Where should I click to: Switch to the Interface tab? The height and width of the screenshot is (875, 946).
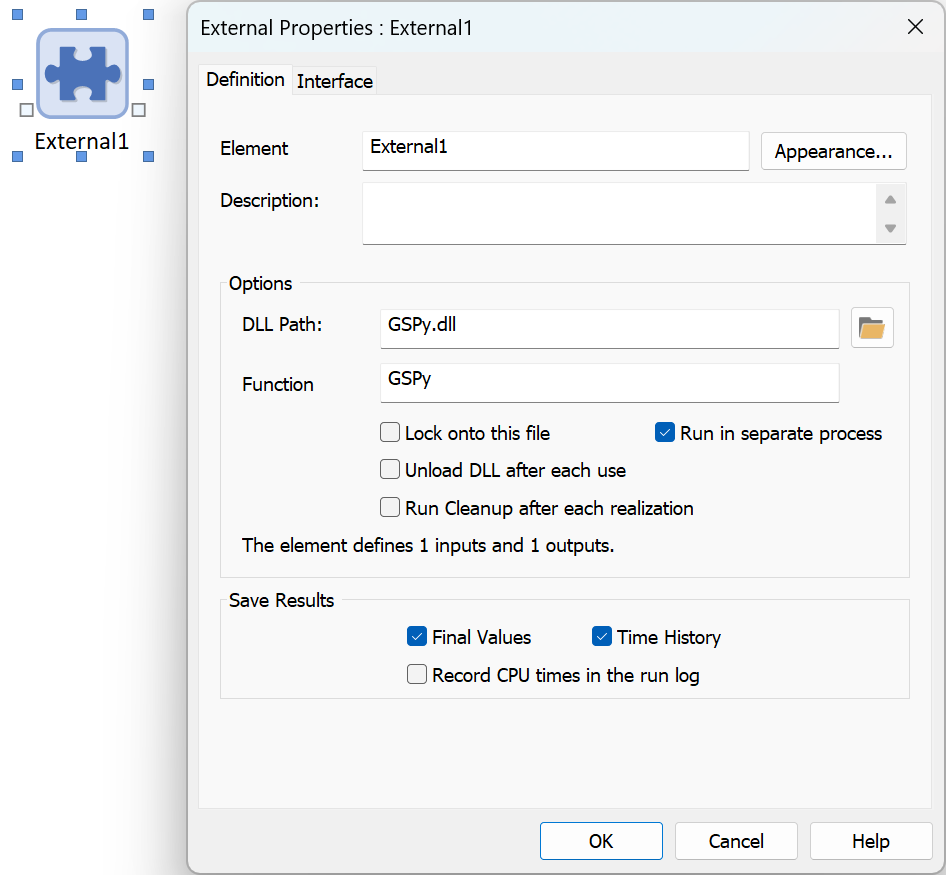(x=334, y=80)
